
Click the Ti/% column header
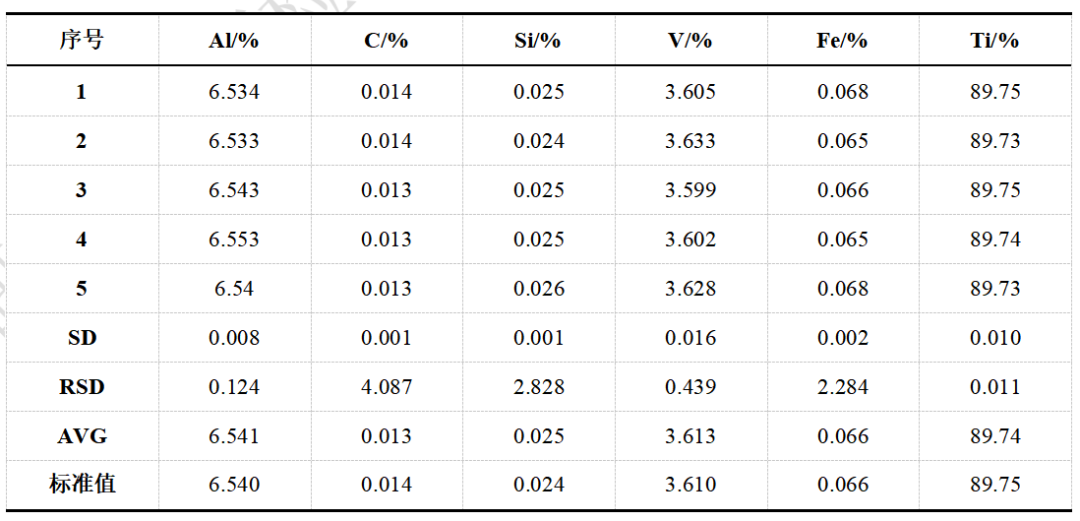click(x=994, y=41)
